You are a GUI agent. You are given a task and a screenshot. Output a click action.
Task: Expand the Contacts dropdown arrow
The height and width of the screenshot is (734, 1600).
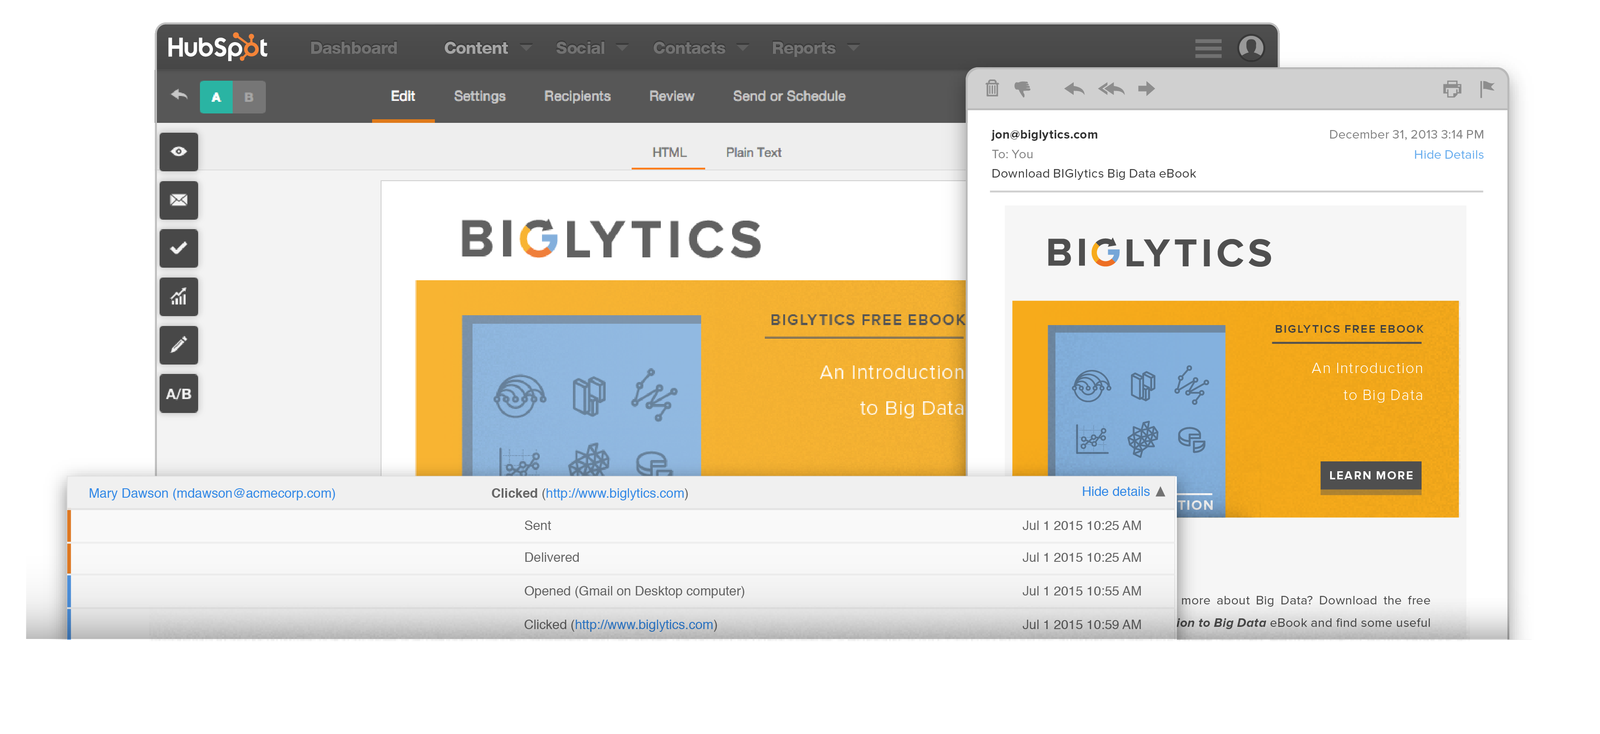point(742,48)
